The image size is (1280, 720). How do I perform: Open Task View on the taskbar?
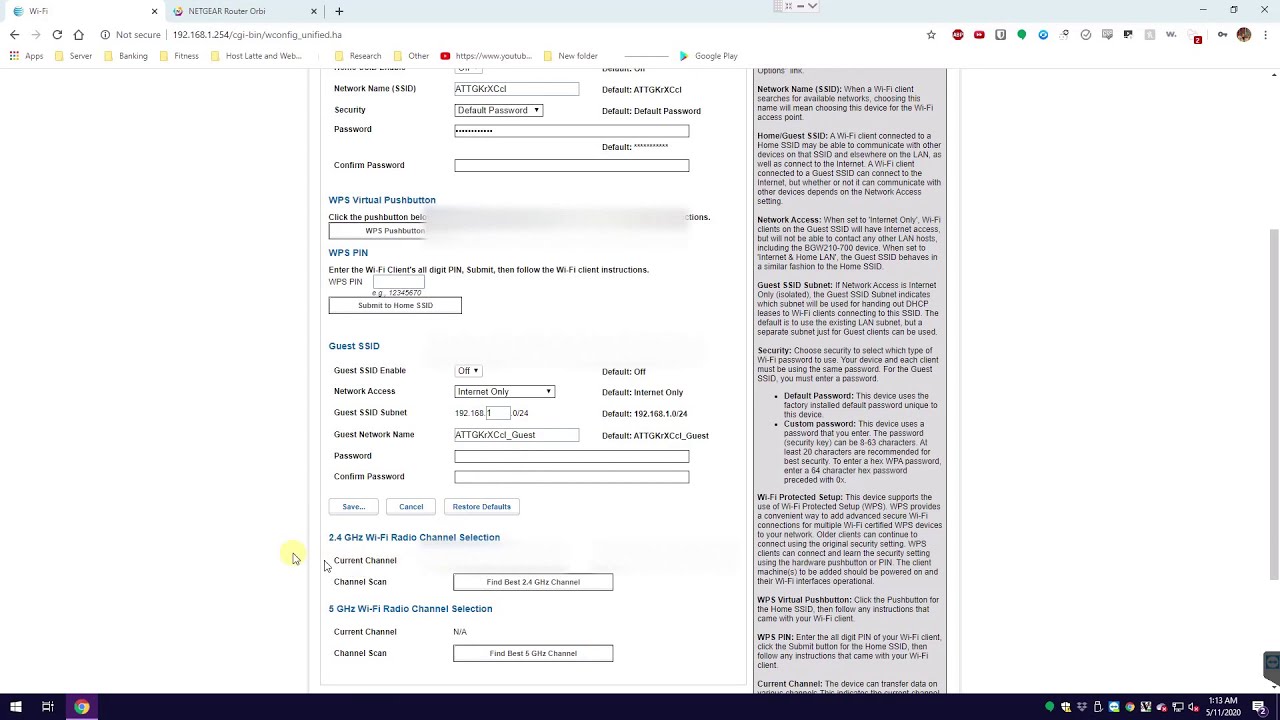[47, 707]
